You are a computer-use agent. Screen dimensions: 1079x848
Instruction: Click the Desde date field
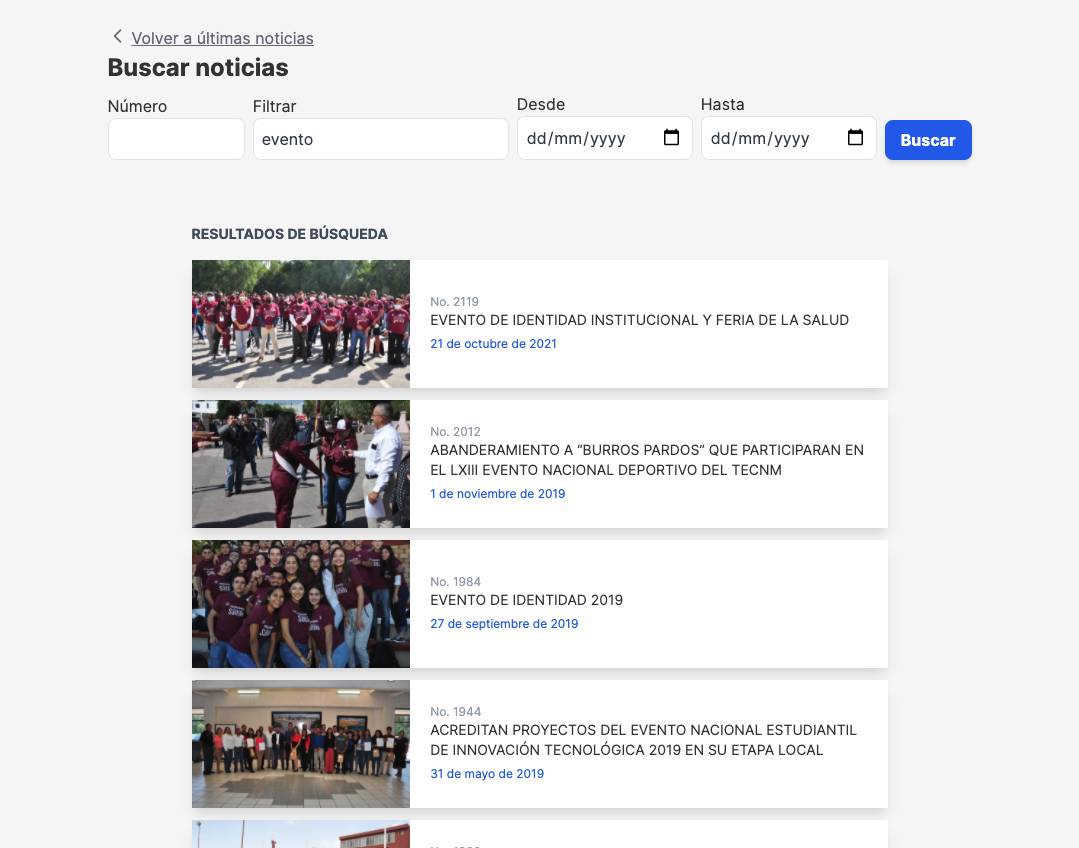coord(604,138)
